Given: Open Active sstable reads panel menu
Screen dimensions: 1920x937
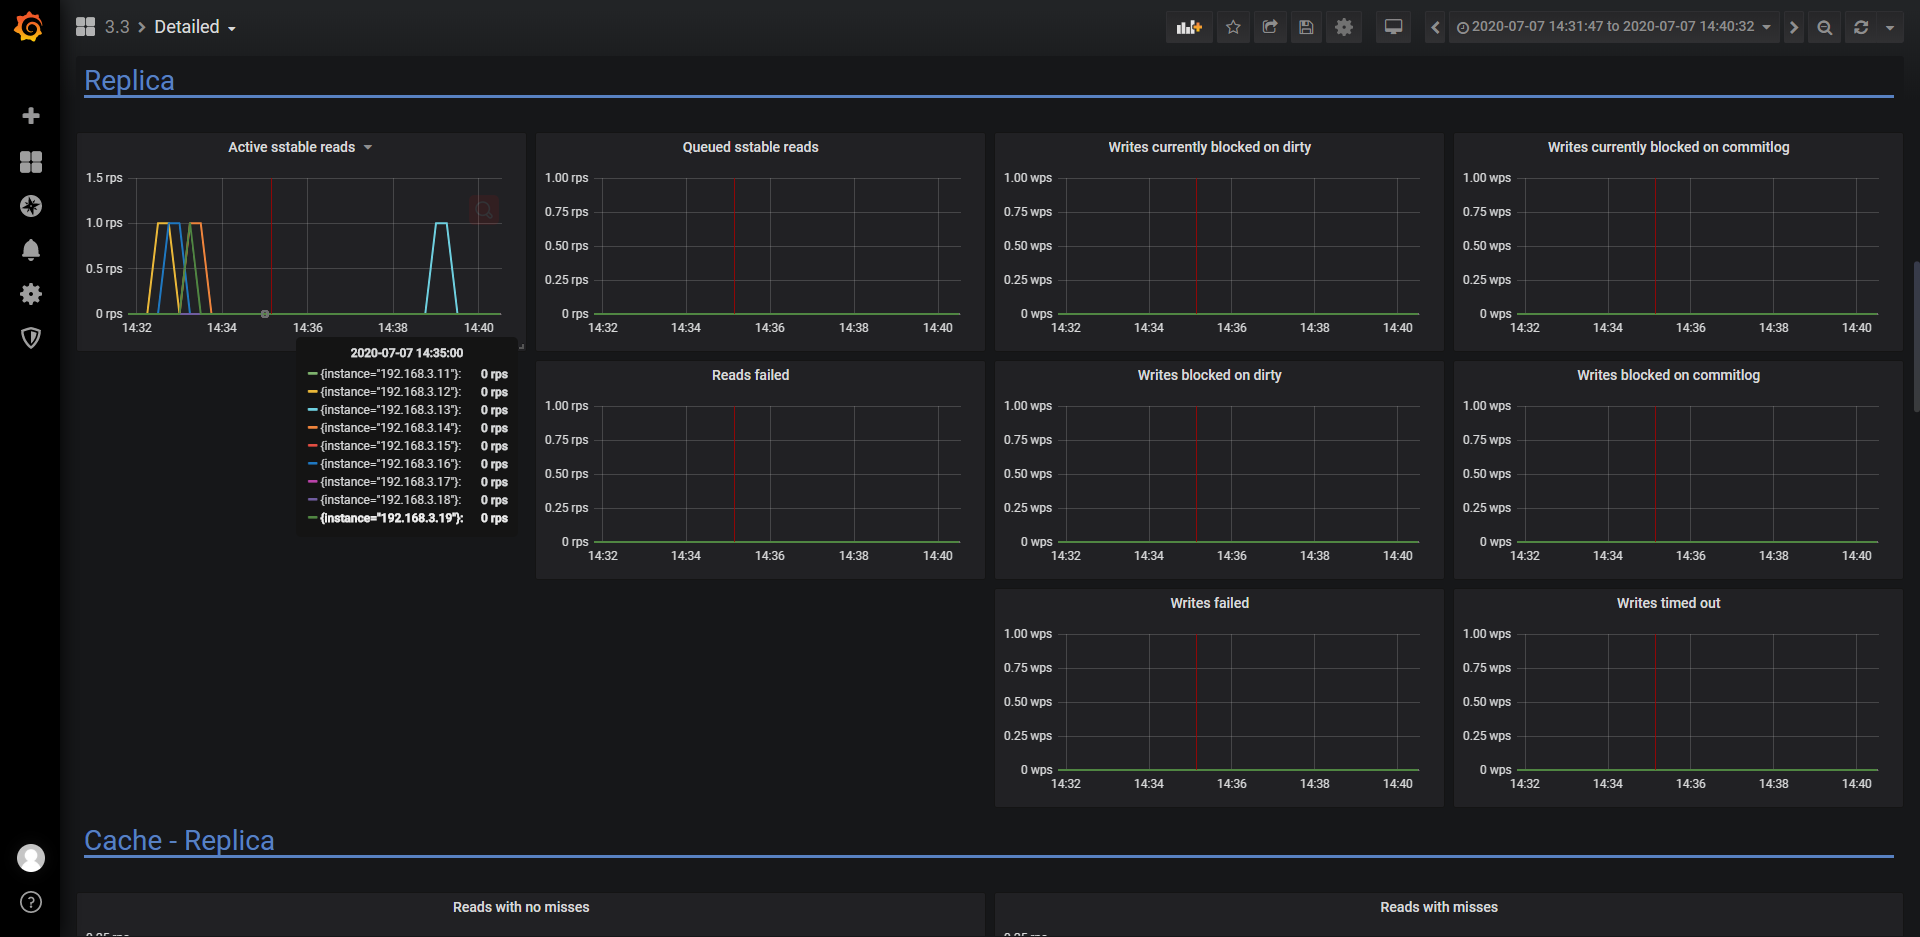Looking at the screenshot, I should [x=300, y=147].
